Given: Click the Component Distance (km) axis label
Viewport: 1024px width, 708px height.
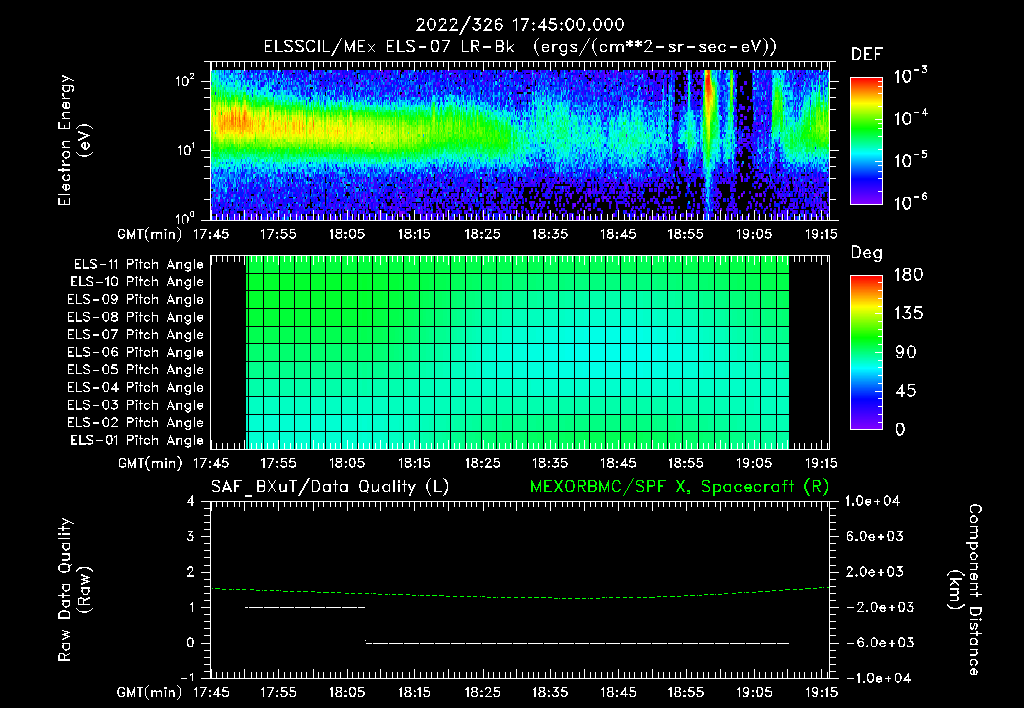Looking at the screenshot, I should pos(964,590).
